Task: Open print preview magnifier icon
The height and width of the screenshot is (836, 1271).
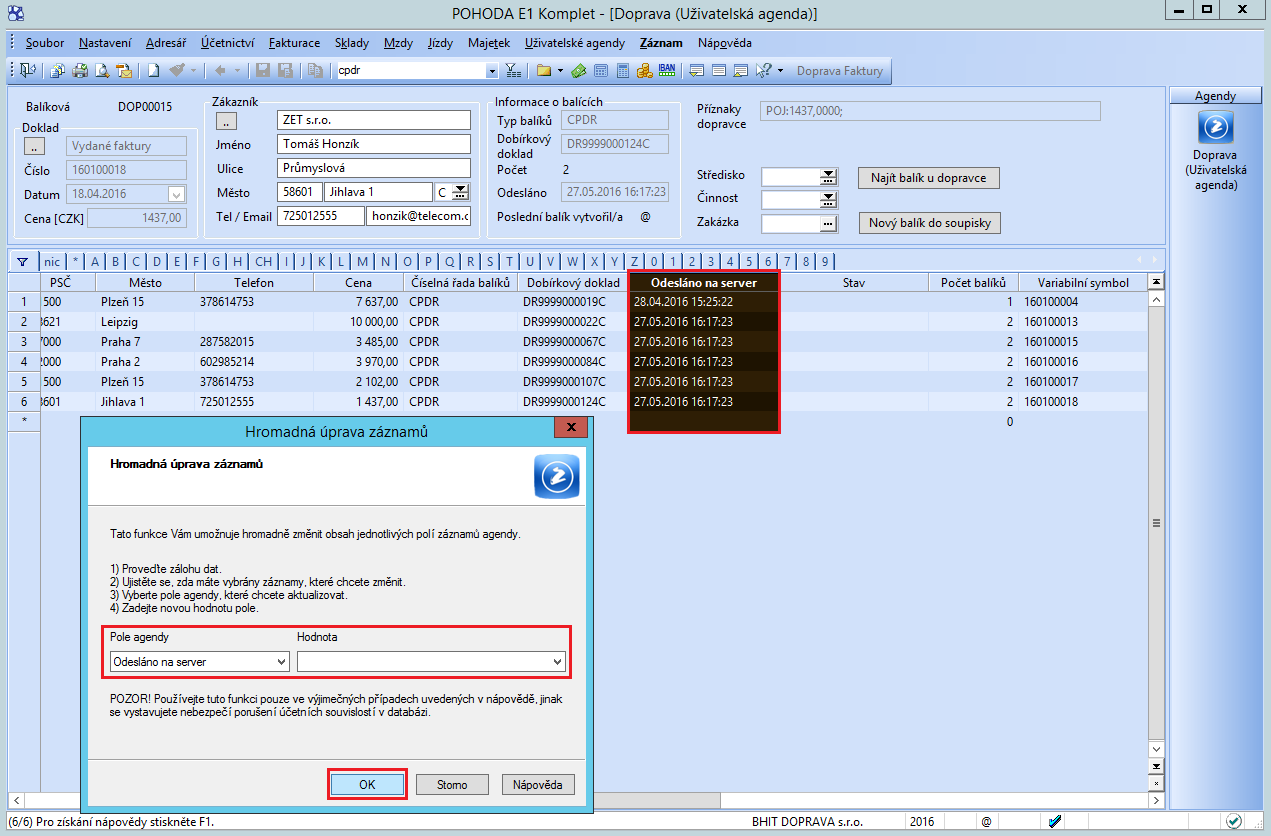Action: coord(101,70)
